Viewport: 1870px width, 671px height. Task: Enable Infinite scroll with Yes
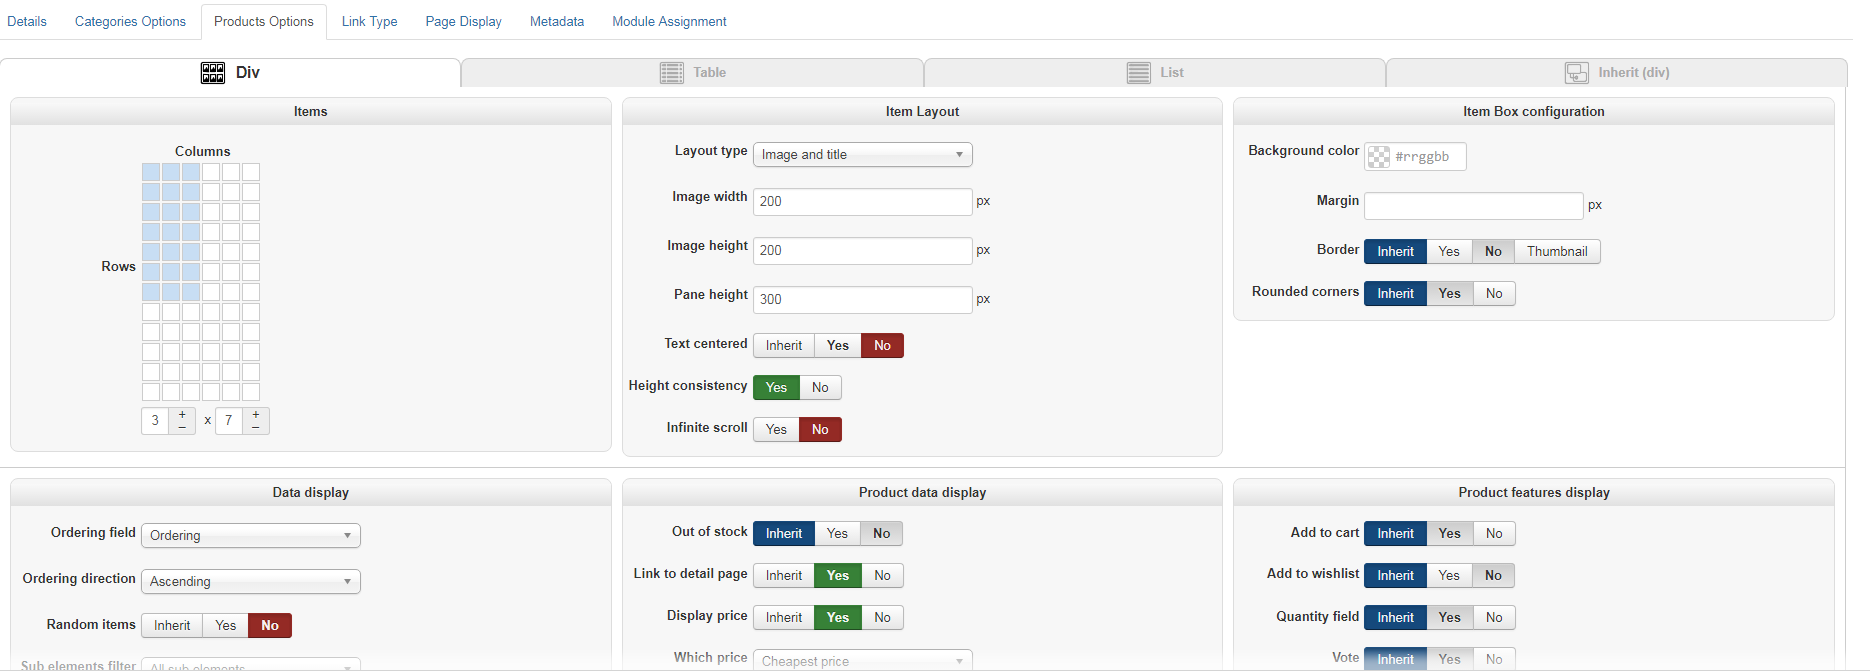coord(776,430)
